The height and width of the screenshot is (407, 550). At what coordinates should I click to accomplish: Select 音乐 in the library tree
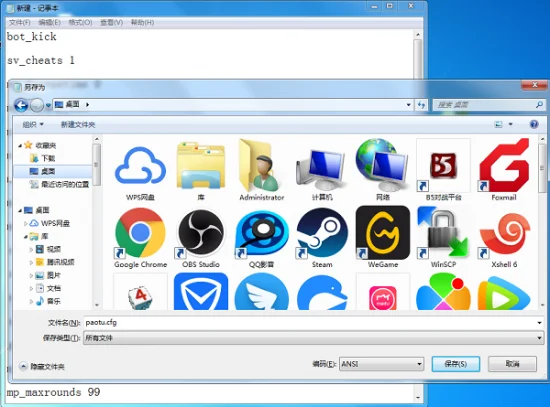pos(54,301)
